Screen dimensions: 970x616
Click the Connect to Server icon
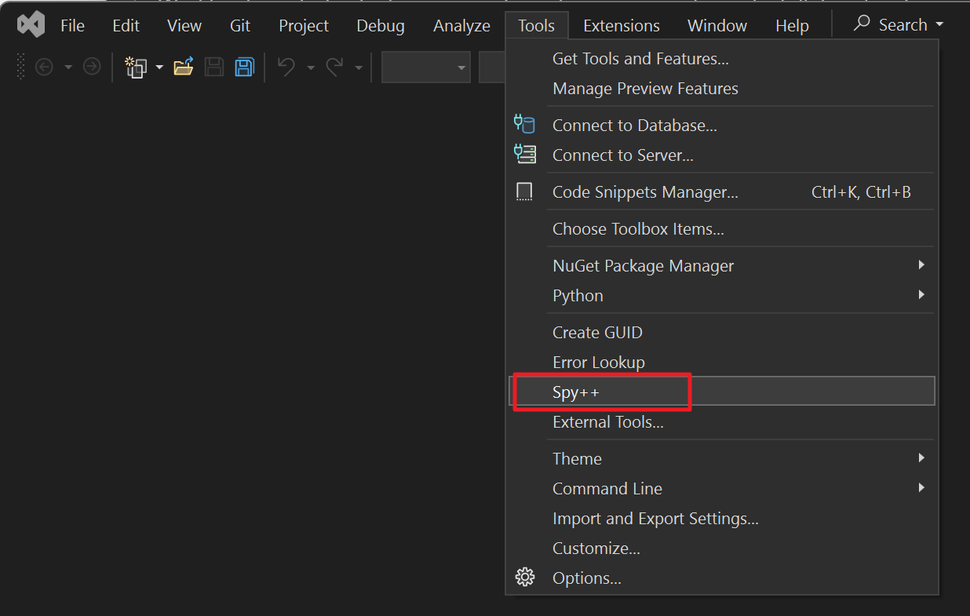524,153
